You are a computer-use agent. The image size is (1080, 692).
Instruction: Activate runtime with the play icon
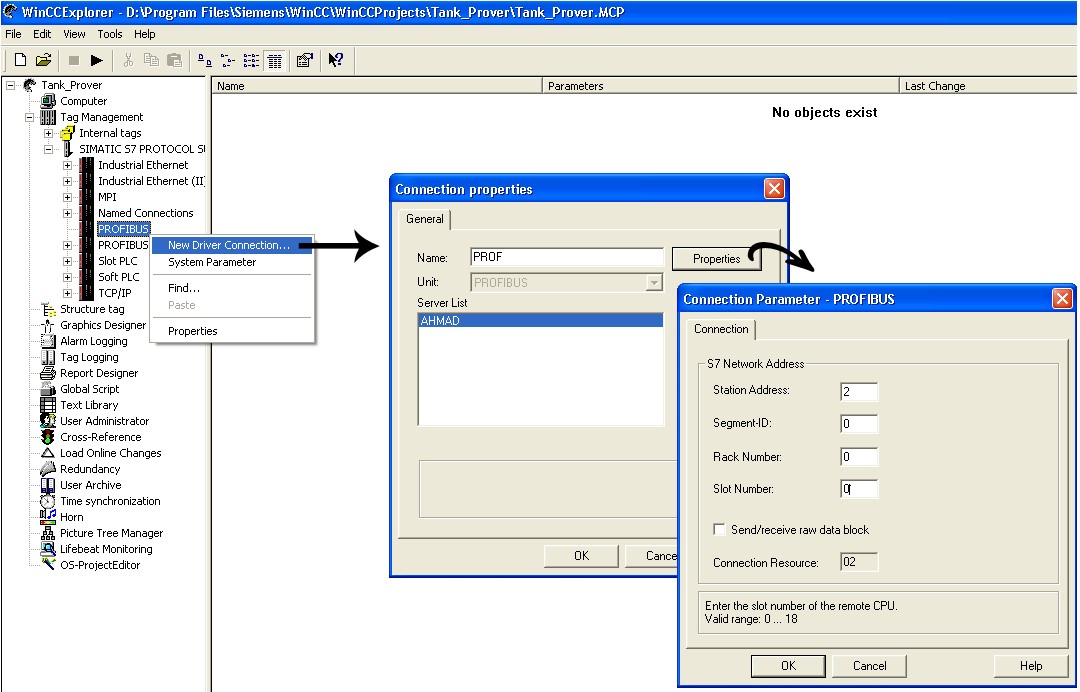coord(97,61)
